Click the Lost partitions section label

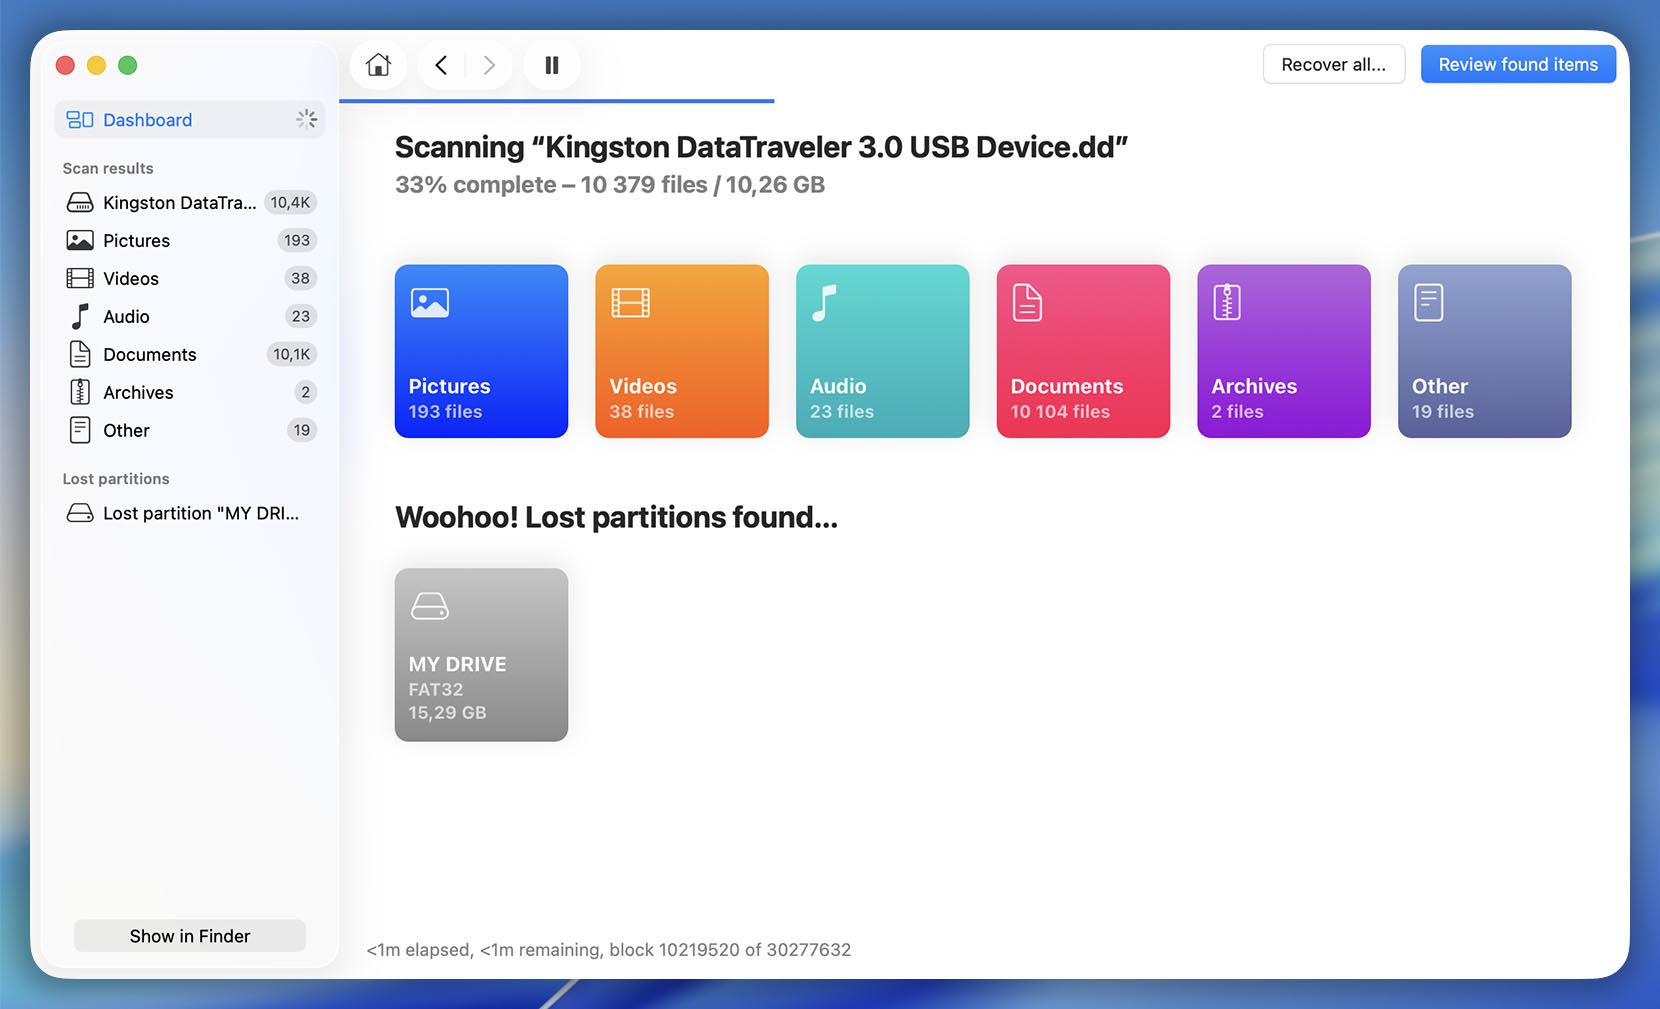[116, 479]
